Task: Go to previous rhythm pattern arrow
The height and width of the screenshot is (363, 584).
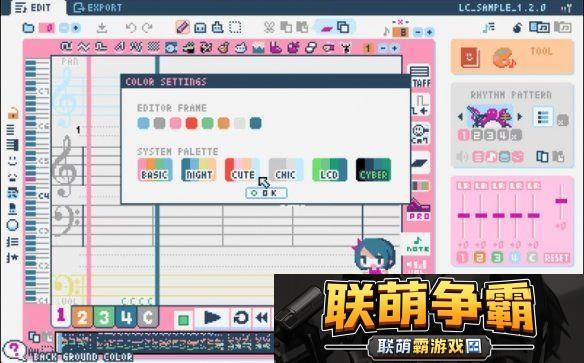Action: (460, 117)
